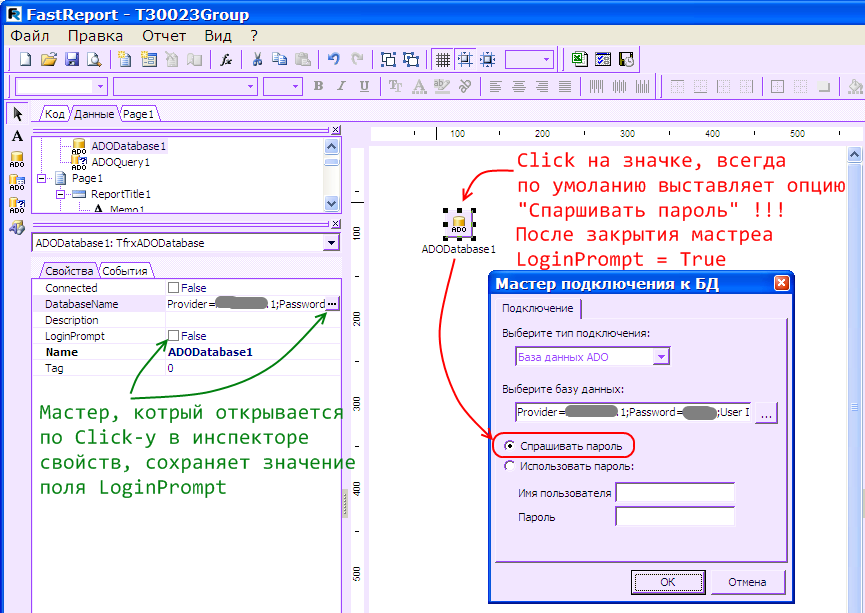This screenshot has width=865, height=613.
Task: Toggle the LoginPrompt property checkbox
Action: (x=173, y=335)
